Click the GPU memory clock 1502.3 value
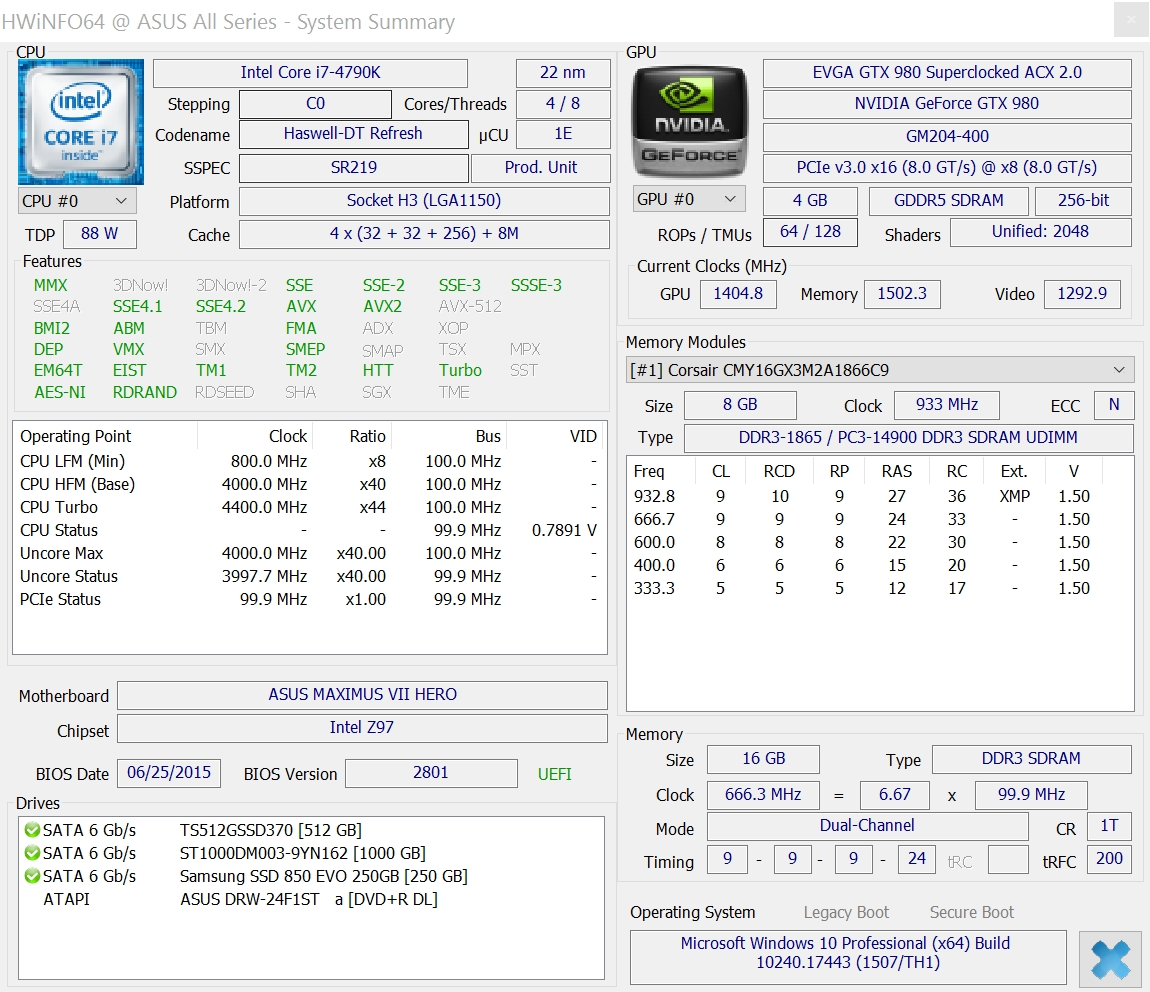This screenshot has width=1150, height=992. pyautogui.click(x=902, y=294)
